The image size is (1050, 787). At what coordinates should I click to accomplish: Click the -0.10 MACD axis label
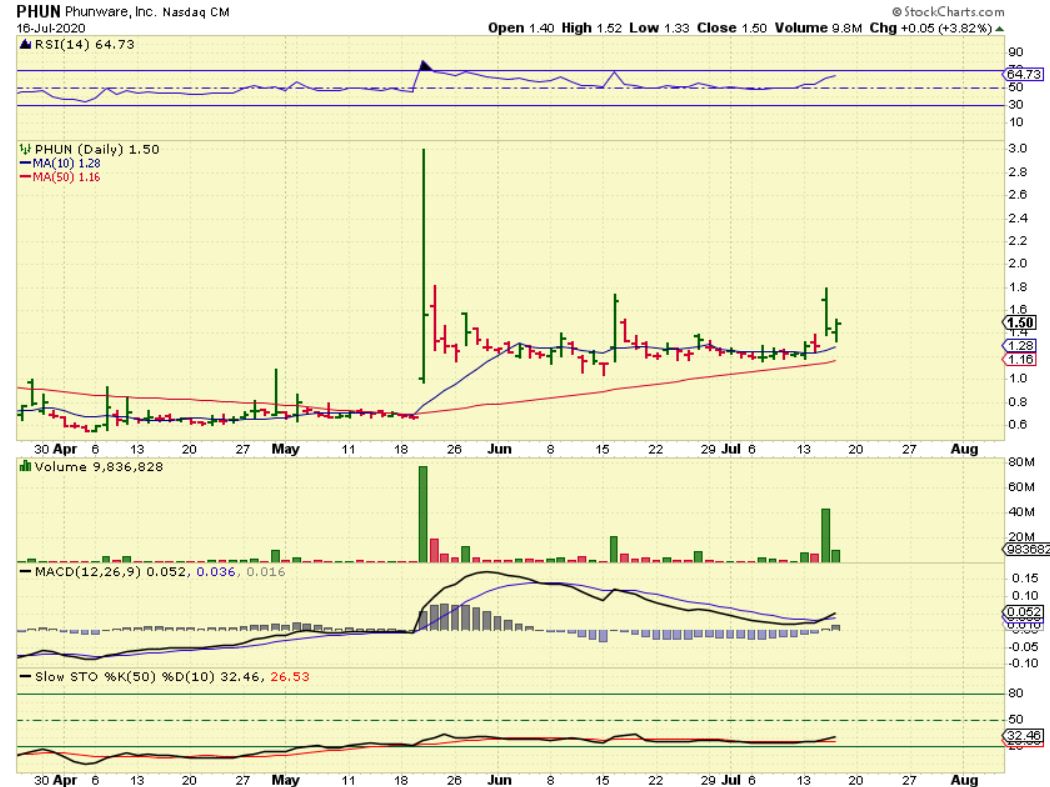click(x=1023, y=663)
